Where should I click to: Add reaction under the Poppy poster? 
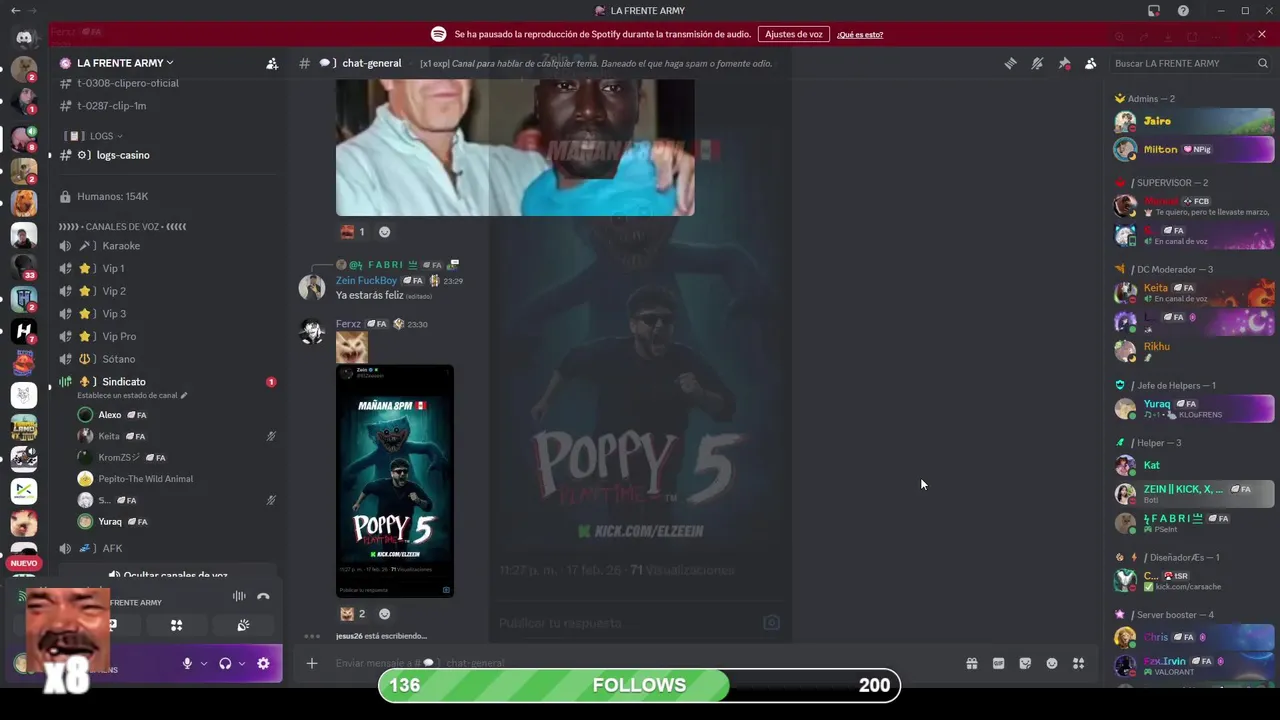click(384, 614)
